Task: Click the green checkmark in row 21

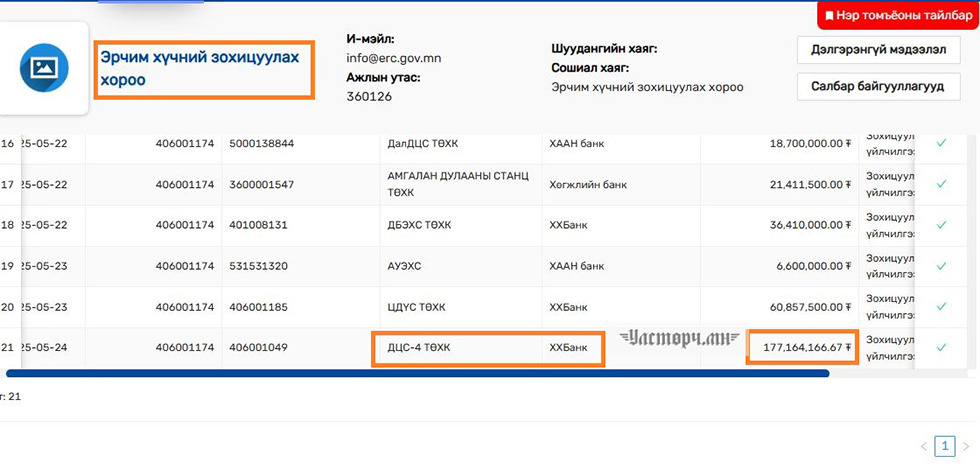Action: 941,347
